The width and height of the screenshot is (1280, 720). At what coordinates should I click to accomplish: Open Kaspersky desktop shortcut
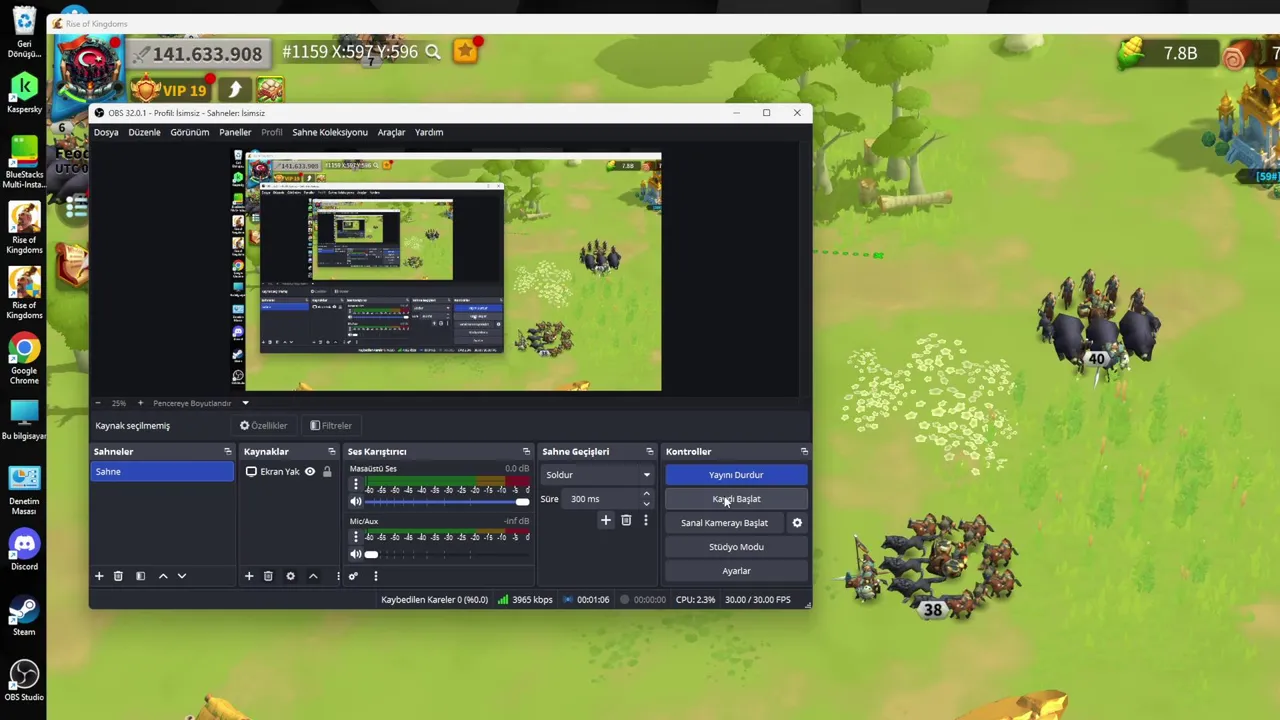coord(24,93)
